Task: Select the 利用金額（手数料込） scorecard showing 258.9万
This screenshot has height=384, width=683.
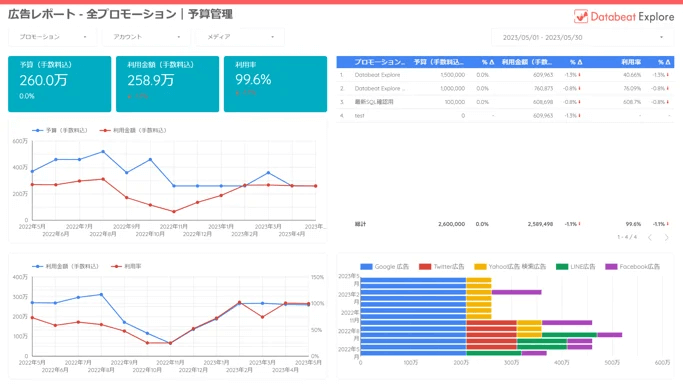Action: click(x=167, y=84)
